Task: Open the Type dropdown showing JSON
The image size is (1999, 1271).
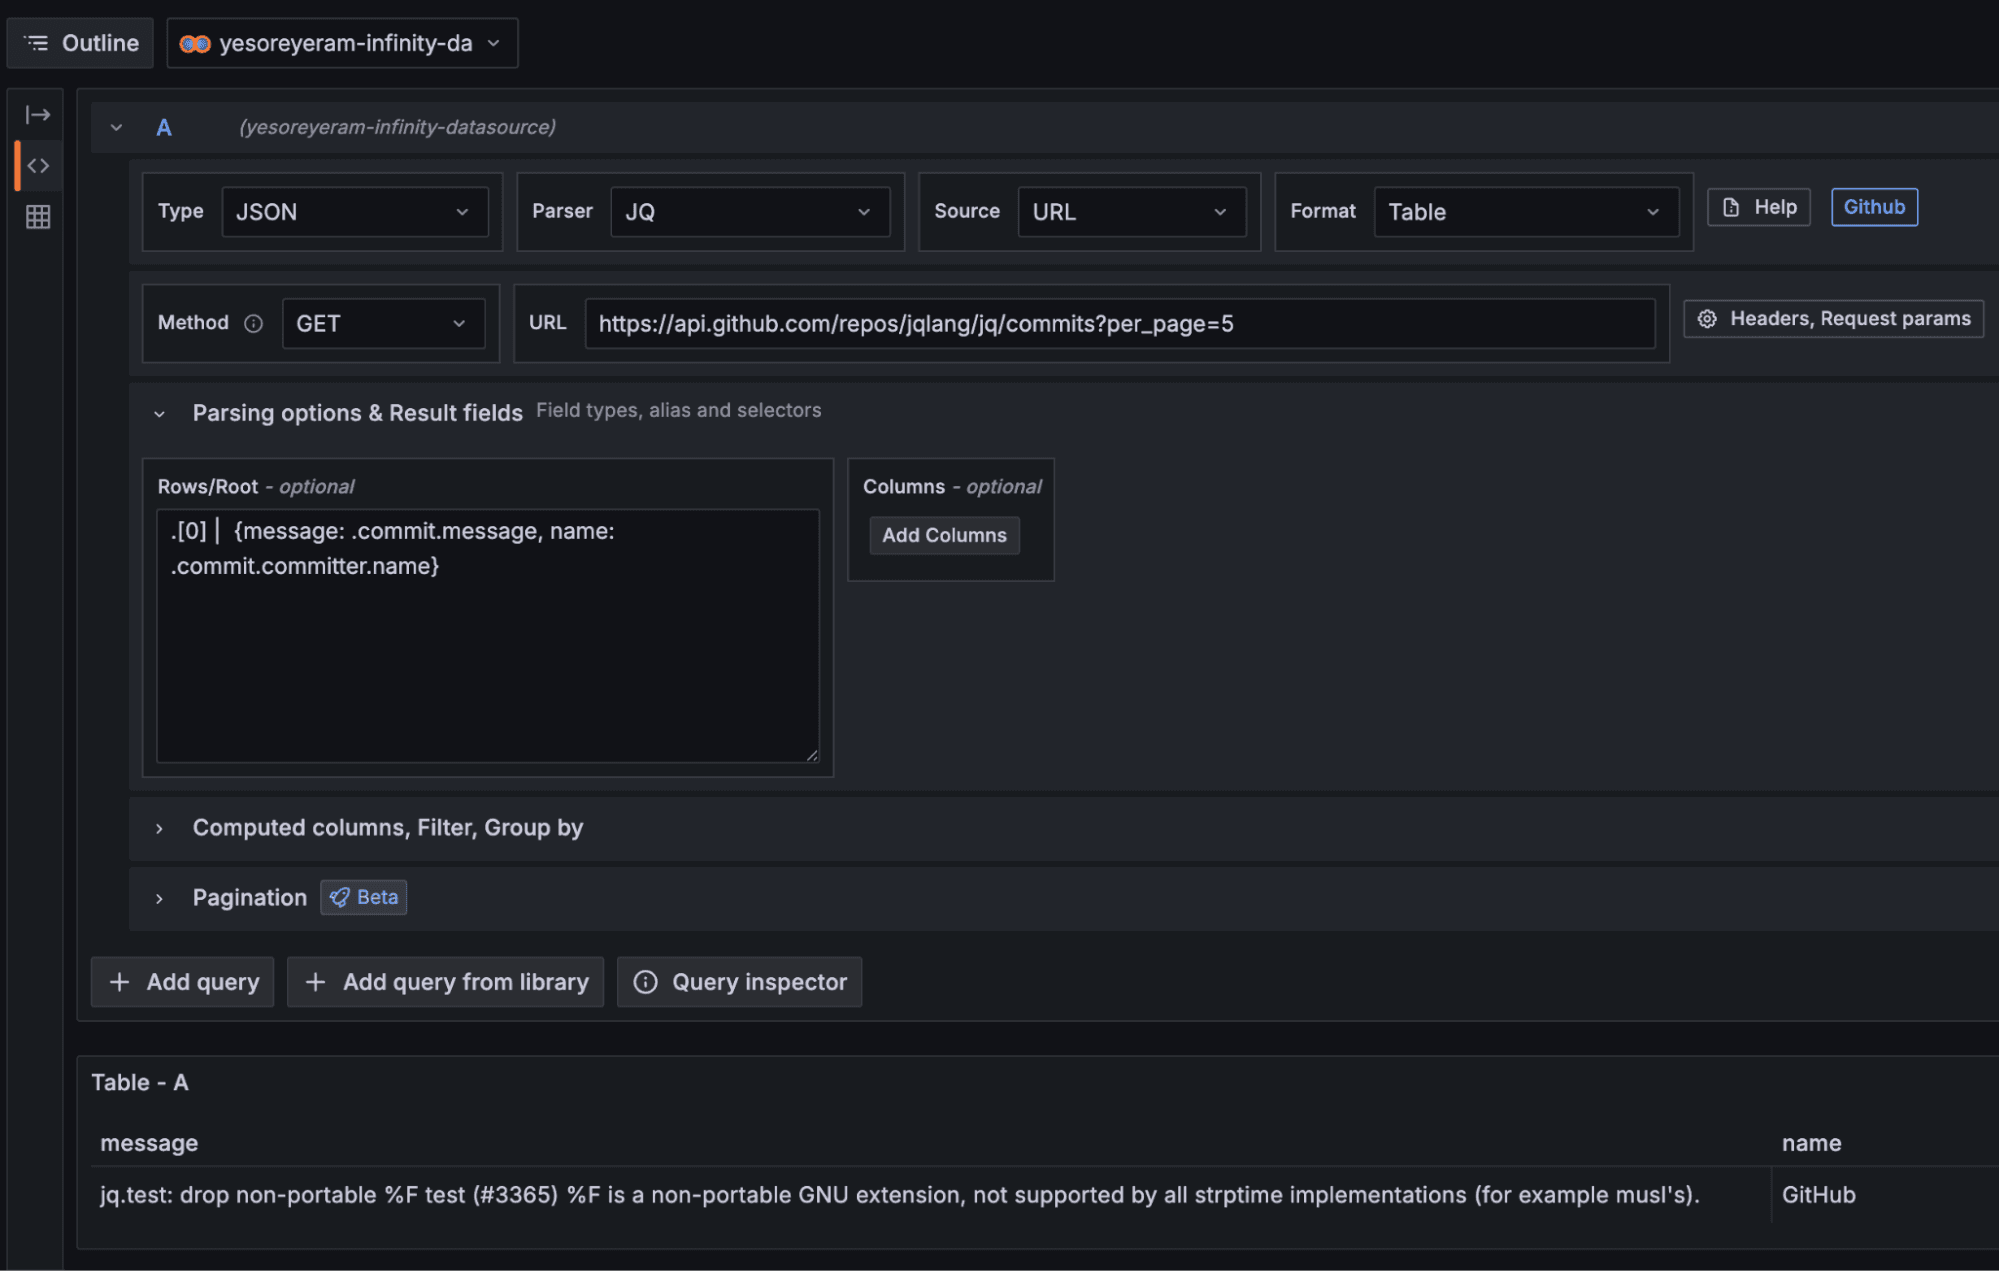Action: tap(354, 211)
